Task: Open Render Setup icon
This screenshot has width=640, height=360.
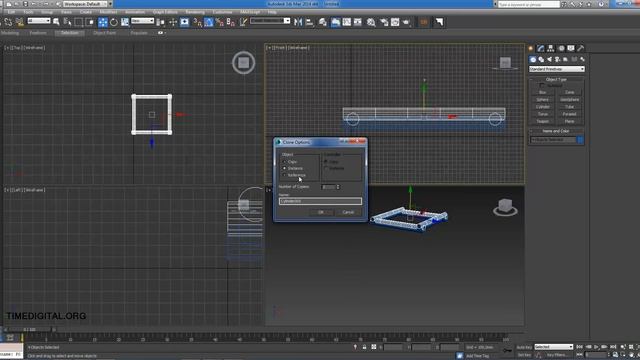Action: tap(384, 22)
